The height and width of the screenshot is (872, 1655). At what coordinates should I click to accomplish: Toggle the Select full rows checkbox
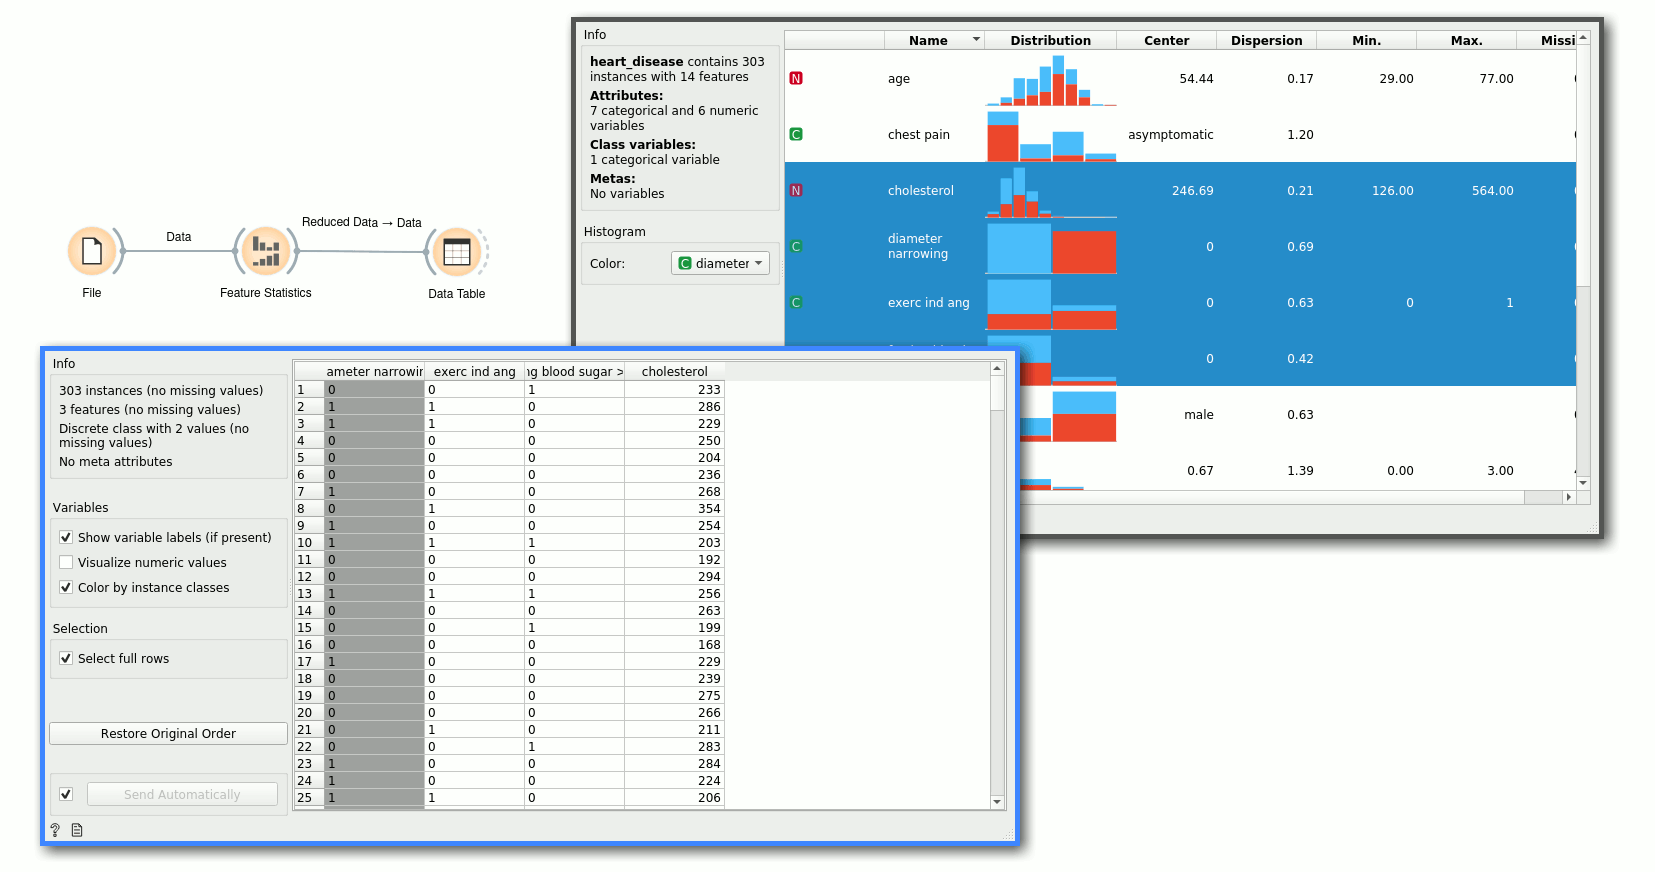[x=66, y=659]
